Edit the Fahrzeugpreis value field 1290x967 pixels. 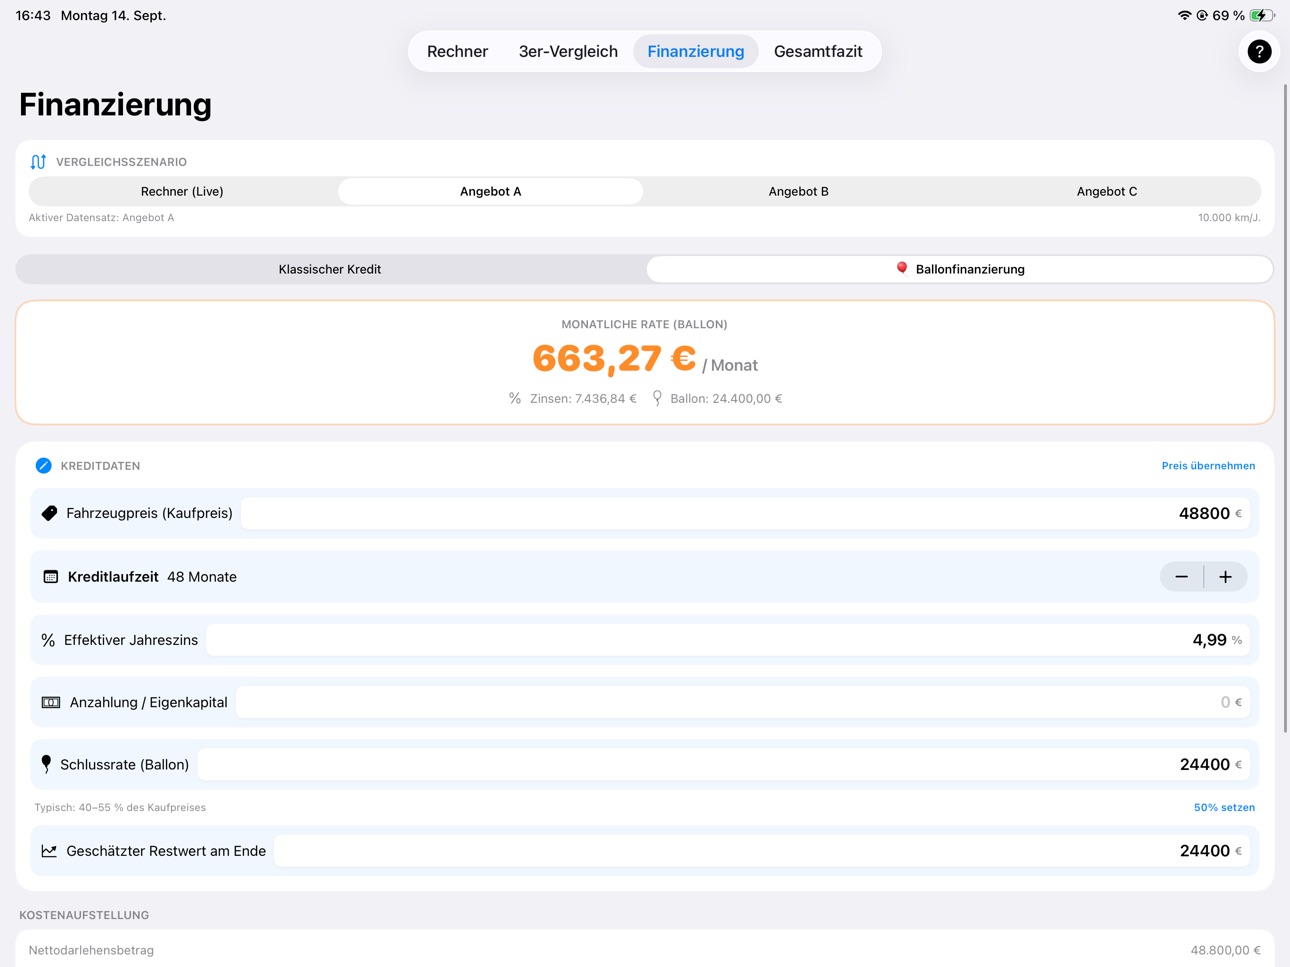click(x=745, y=513)
